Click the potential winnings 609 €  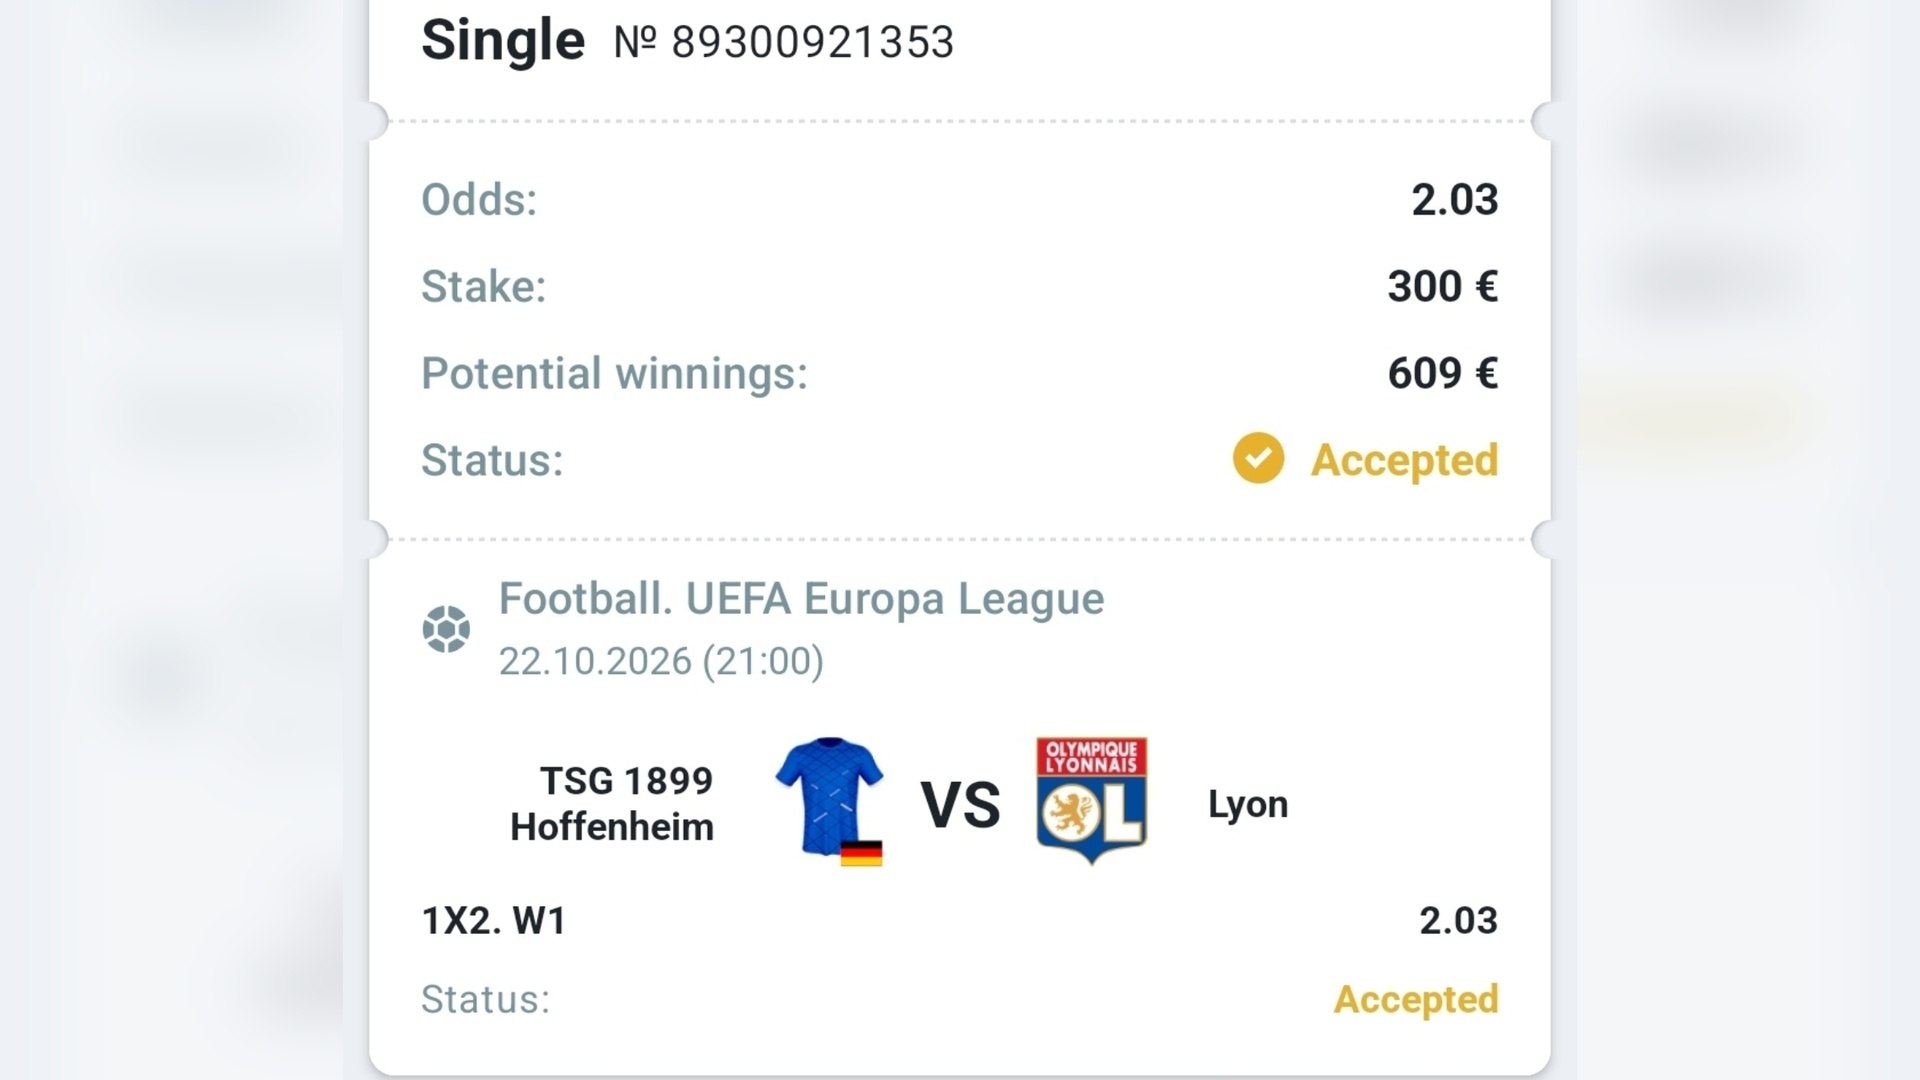pos(1442,374)
